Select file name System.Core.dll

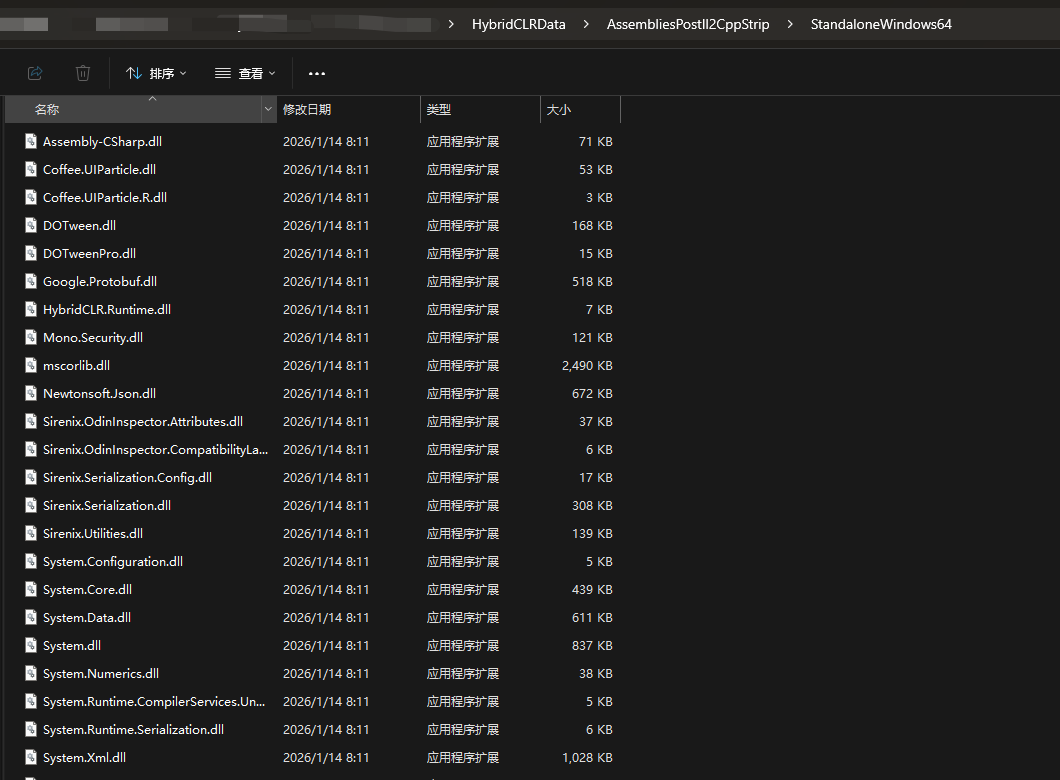(x=87, y=589)
